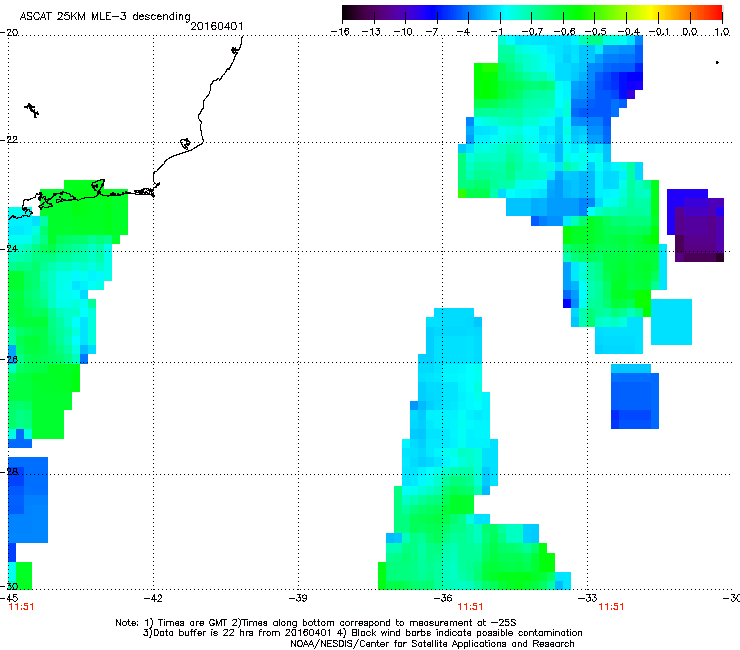
Task: Click the color scale label '-16'
Action: click(x=340, y=32)
